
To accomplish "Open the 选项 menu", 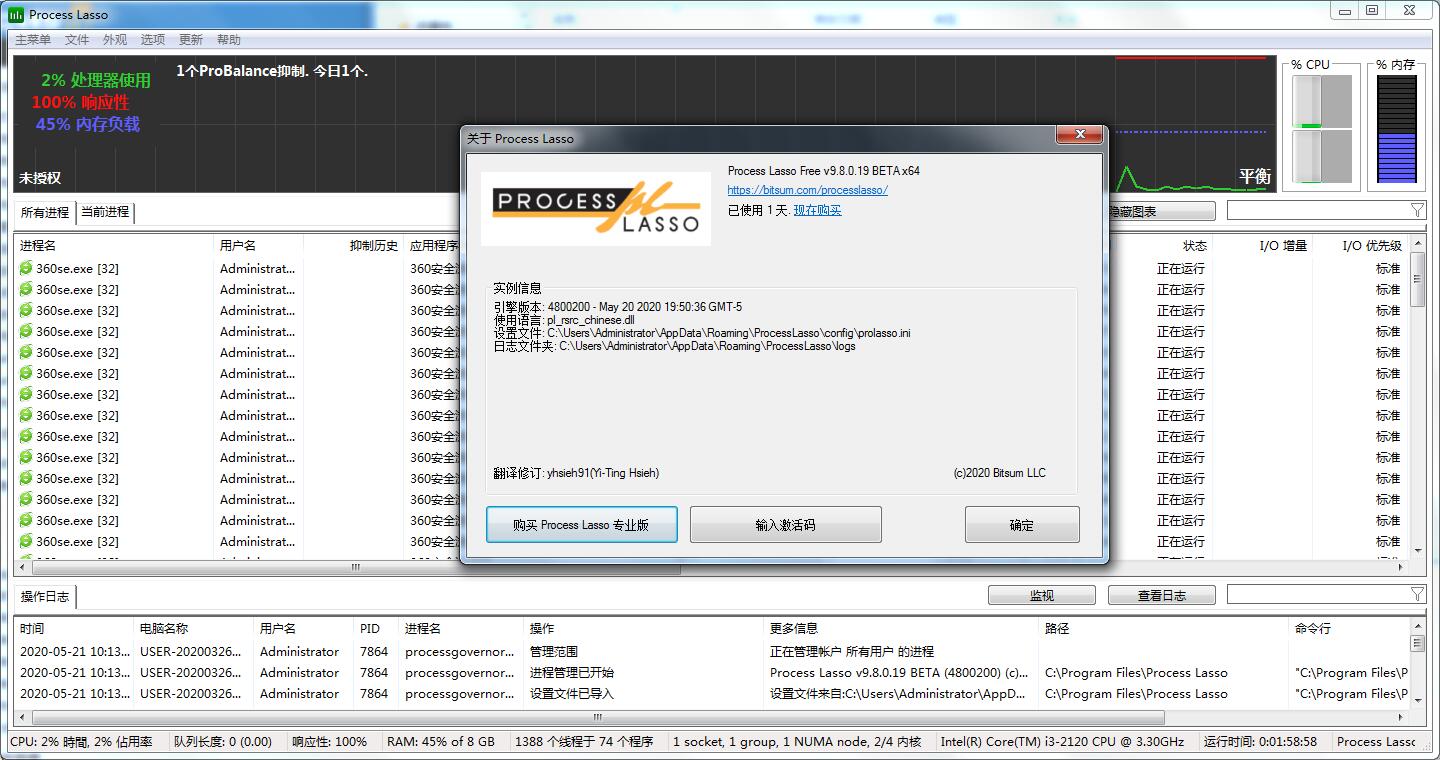I will tap(153, 40).
